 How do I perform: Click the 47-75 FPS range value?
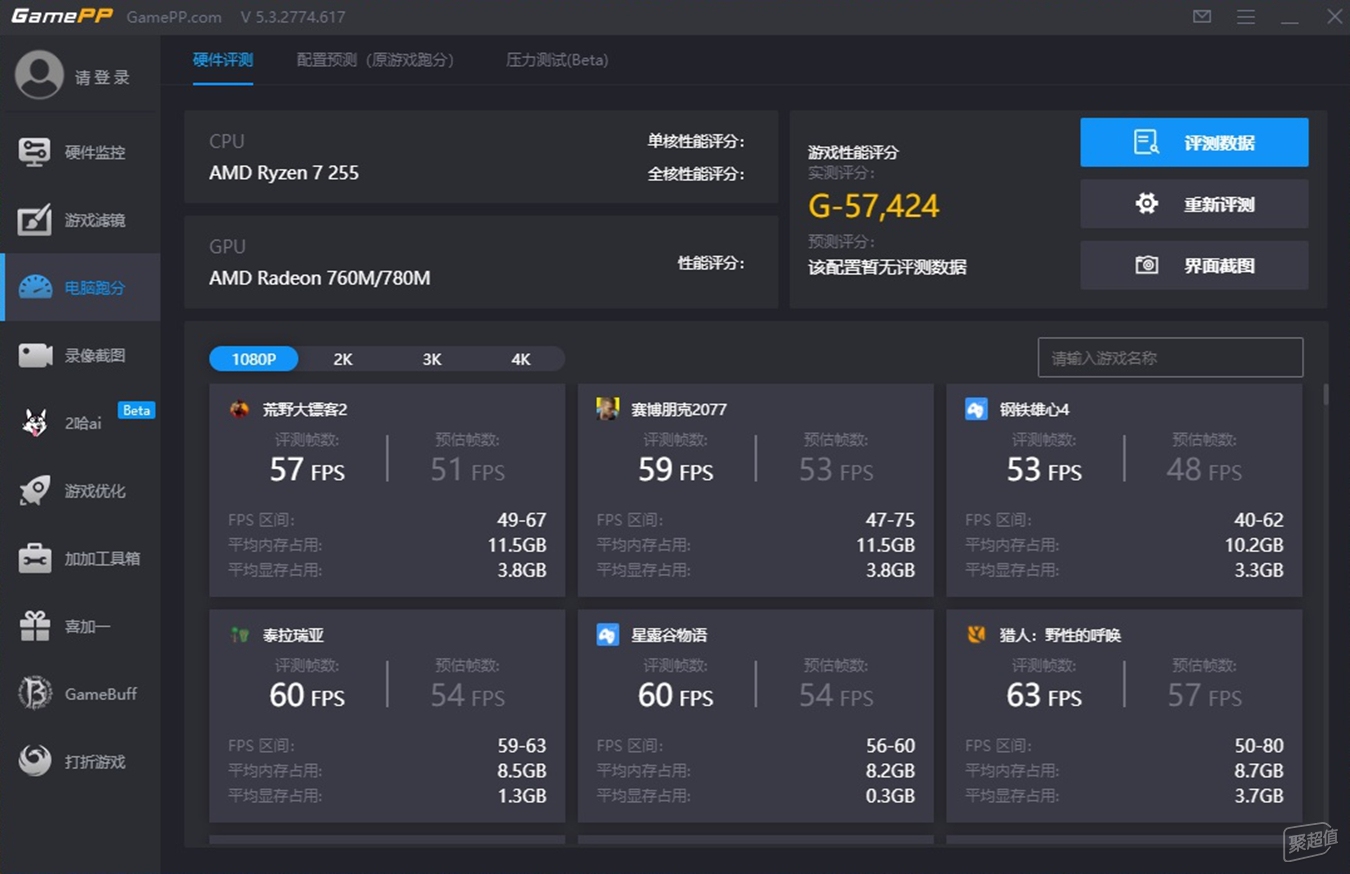point(890,520)
